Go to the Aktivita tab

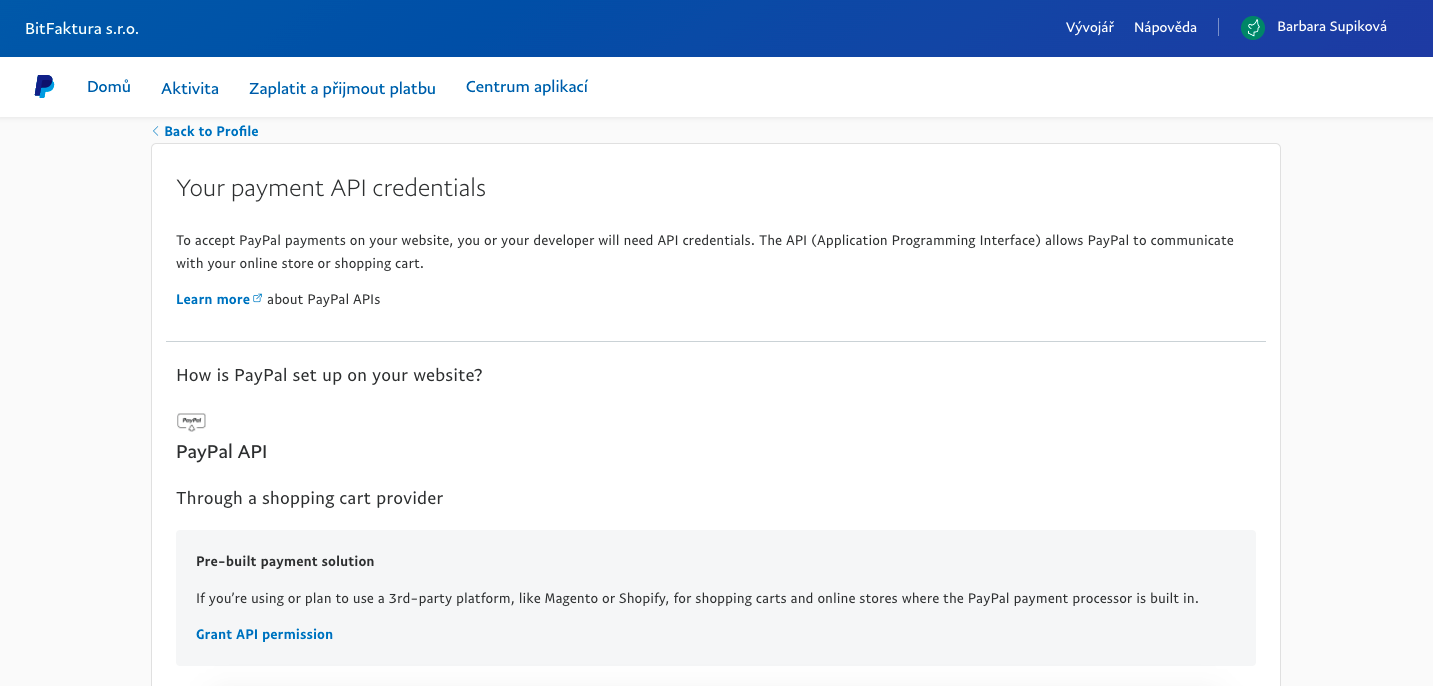(x=190, y=88)
